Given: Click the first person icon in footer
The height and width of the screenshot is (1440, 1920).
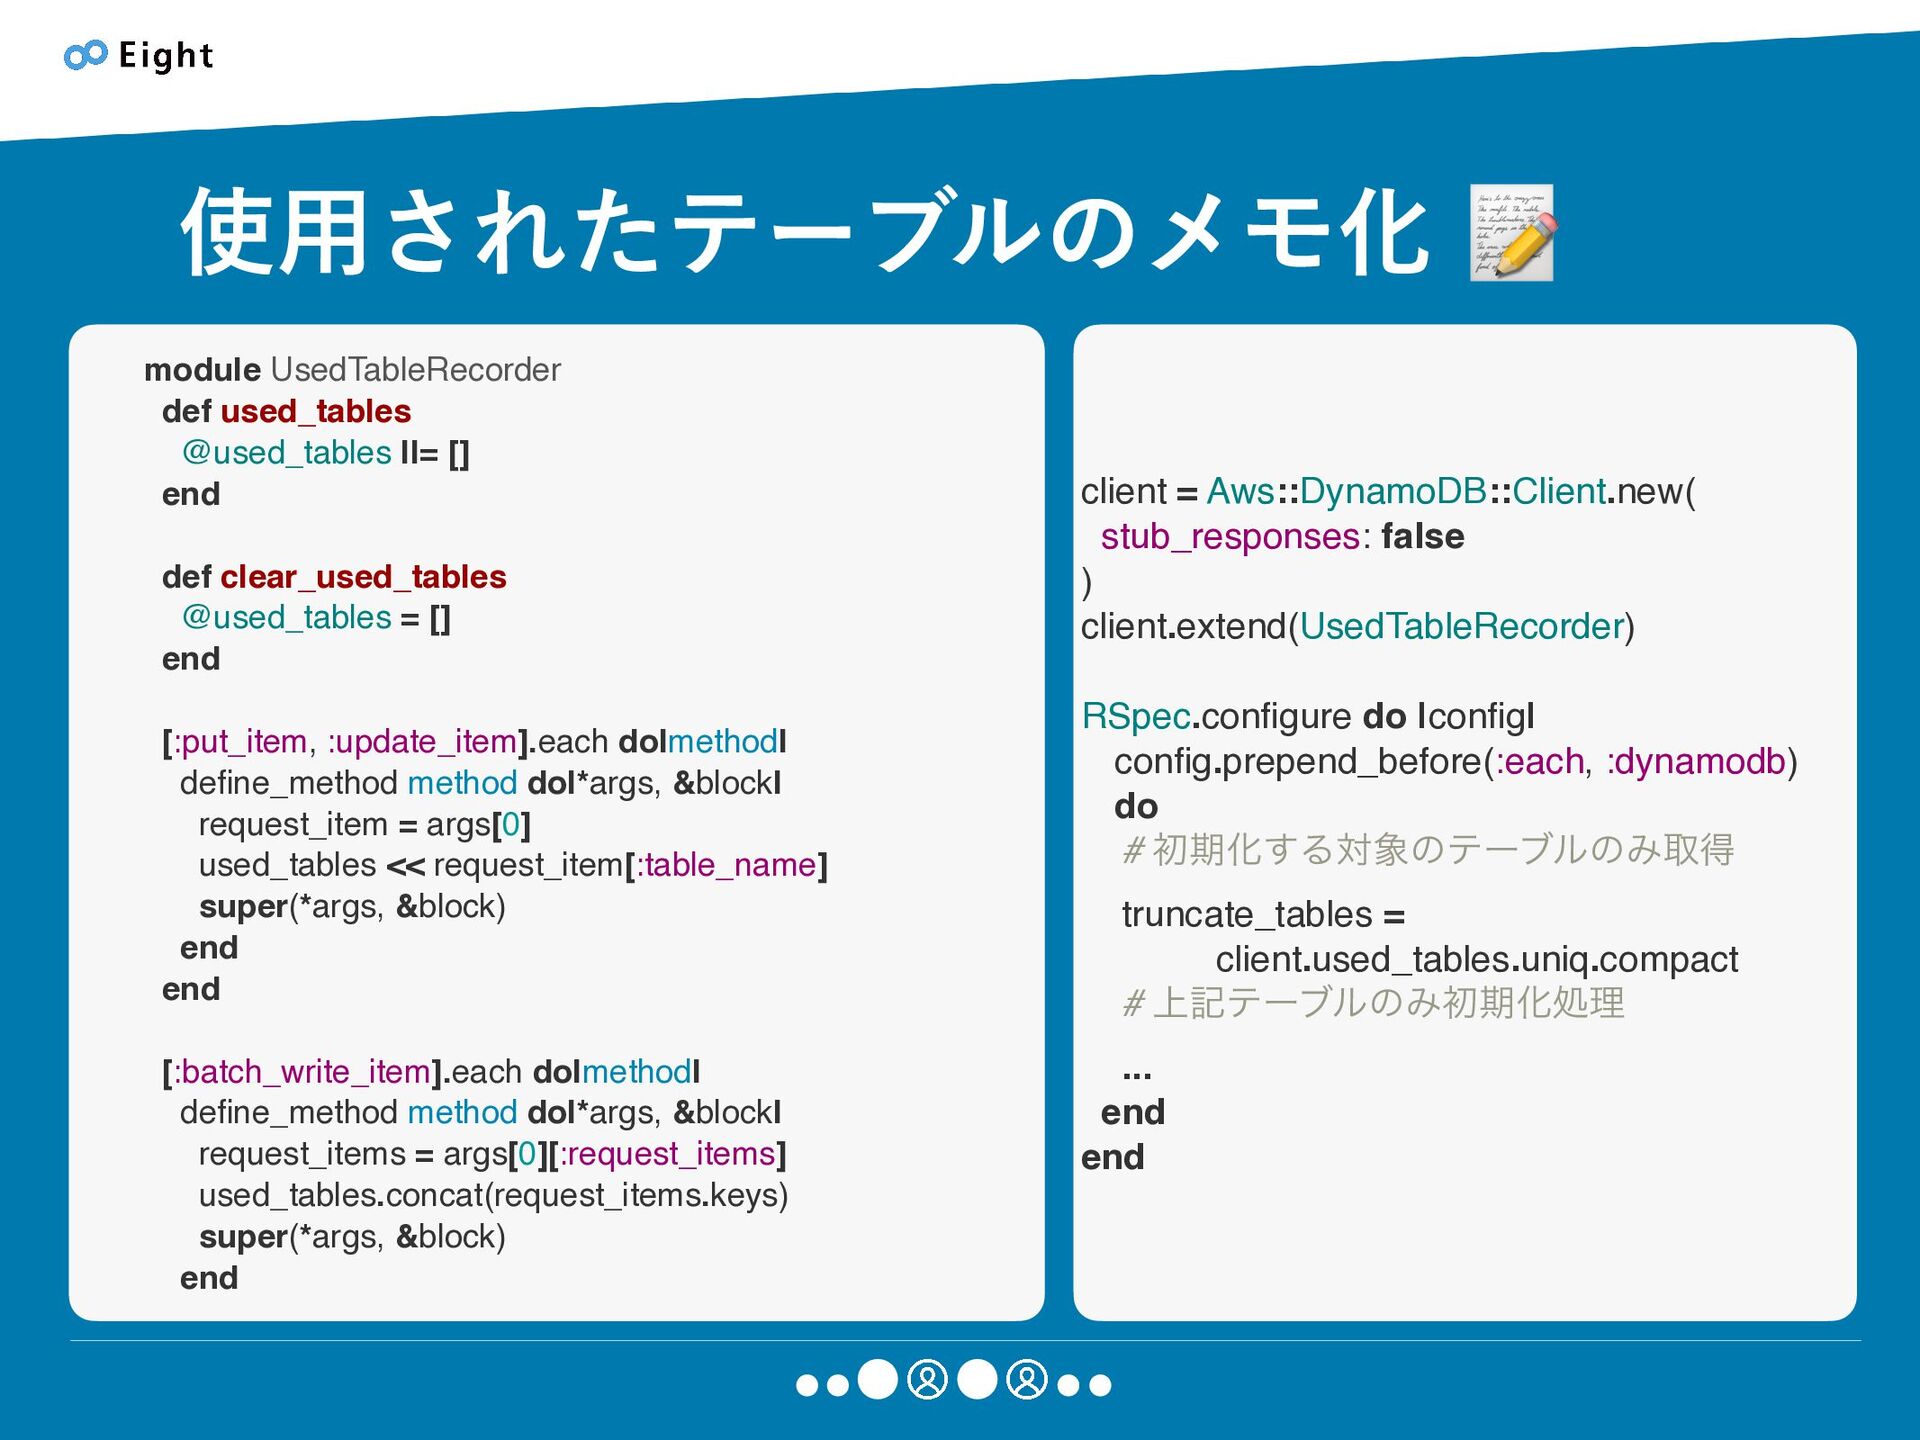Looking at the screenshot, I should [x=927, y=1380].
